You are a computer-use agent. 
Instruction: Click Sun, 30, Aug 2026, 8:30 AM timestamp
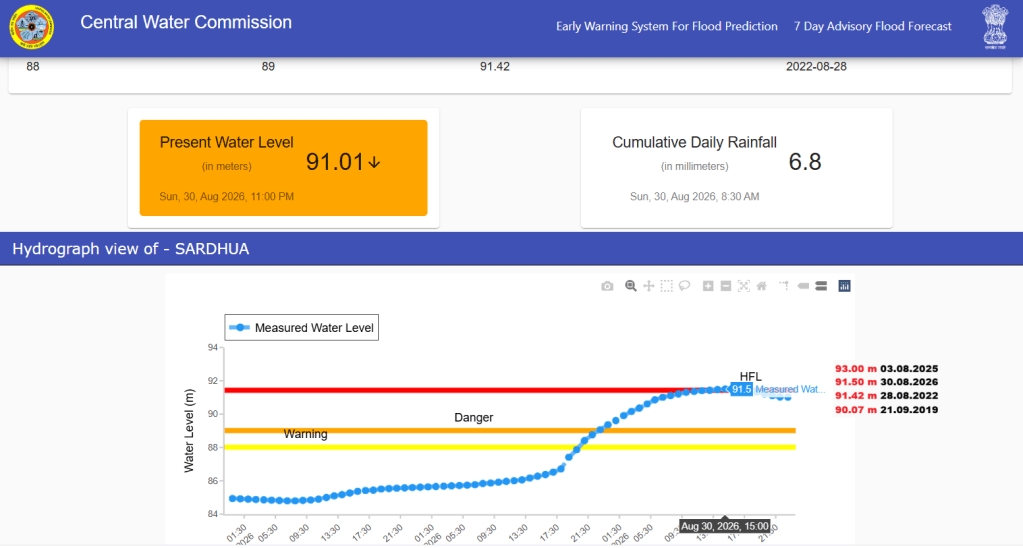[694, 196]
